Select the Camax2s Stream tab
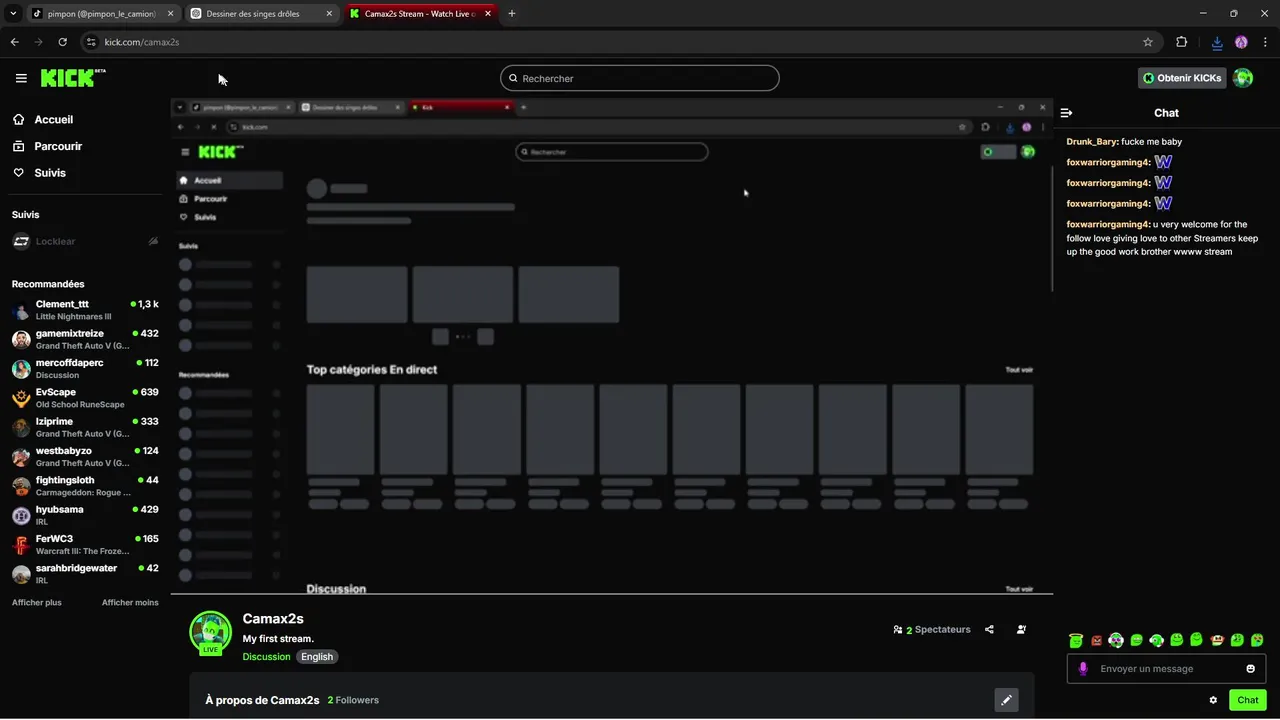Viewport: 1280px width, 720px height. pyautogui.click(x=419, y=14)
